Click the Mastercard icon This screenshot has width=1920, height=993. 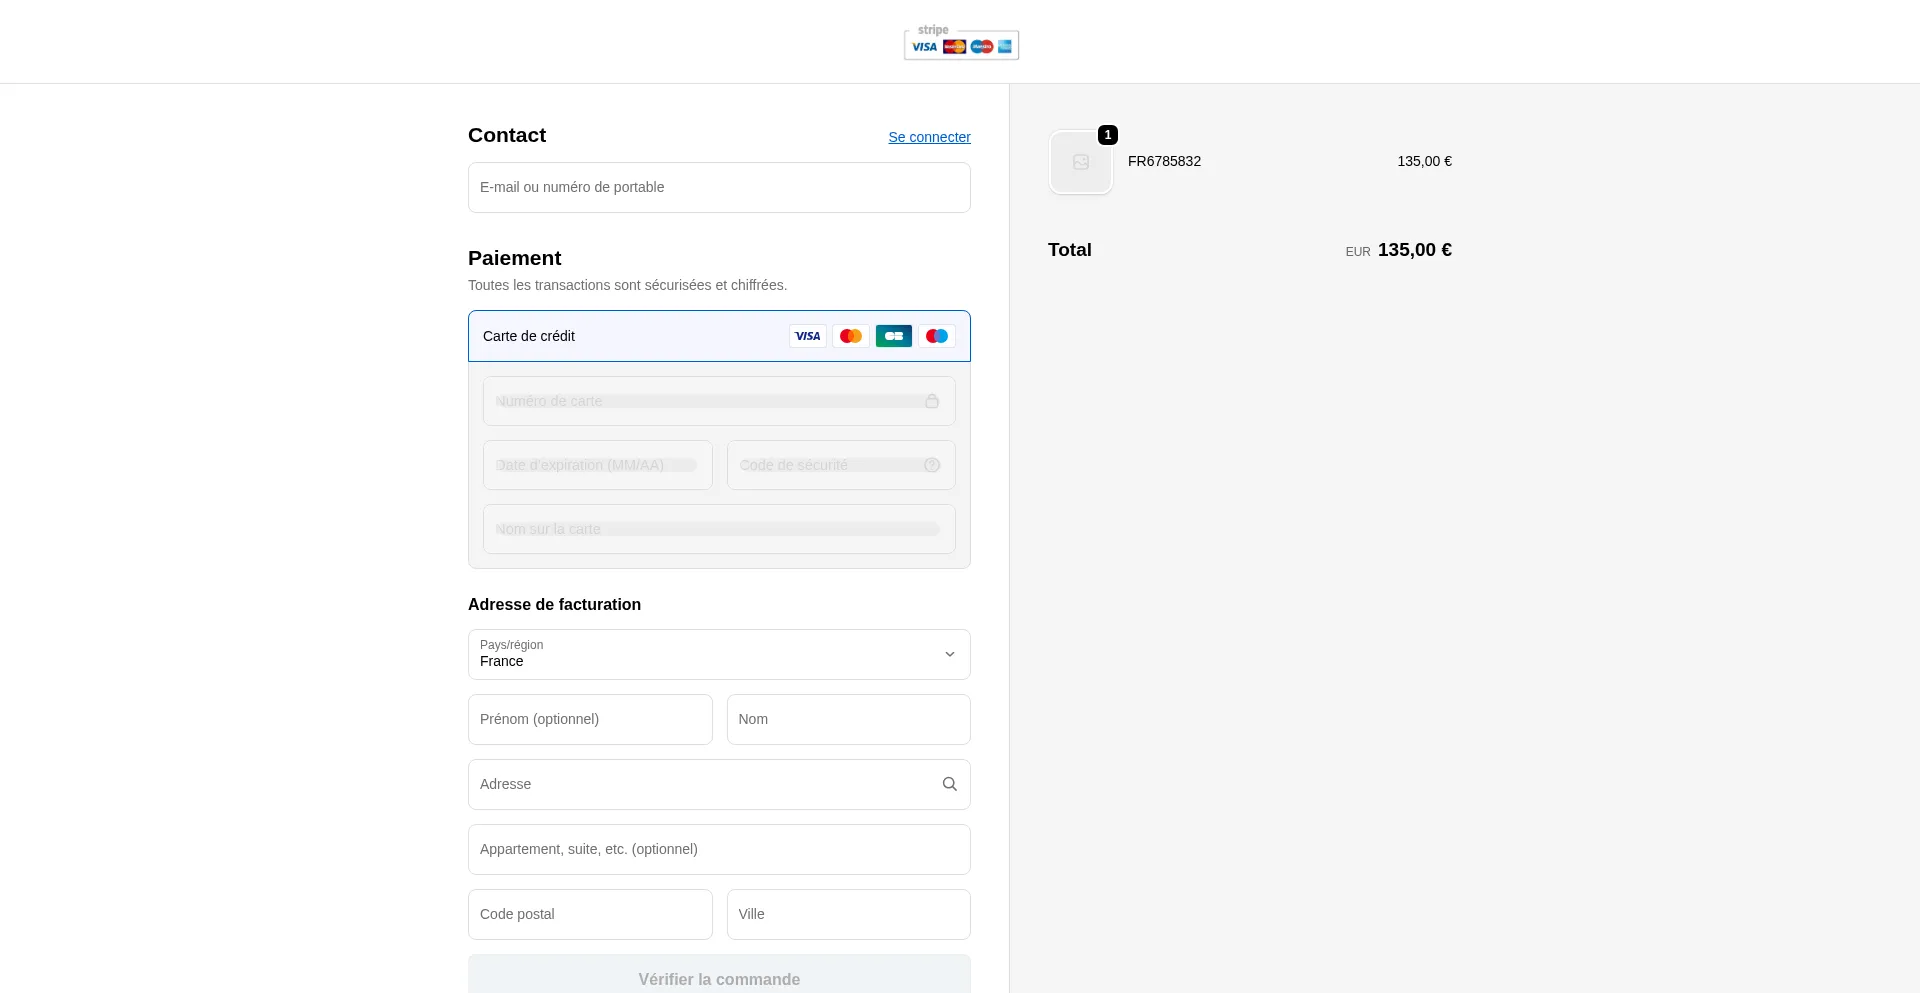851,336
